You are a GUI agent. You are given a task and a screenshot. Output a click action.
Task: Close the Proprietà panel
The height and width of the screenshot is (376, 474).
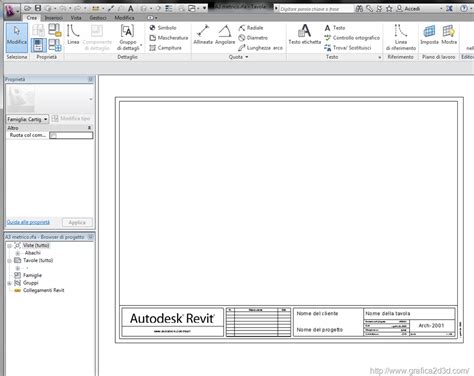pos(90,79)
